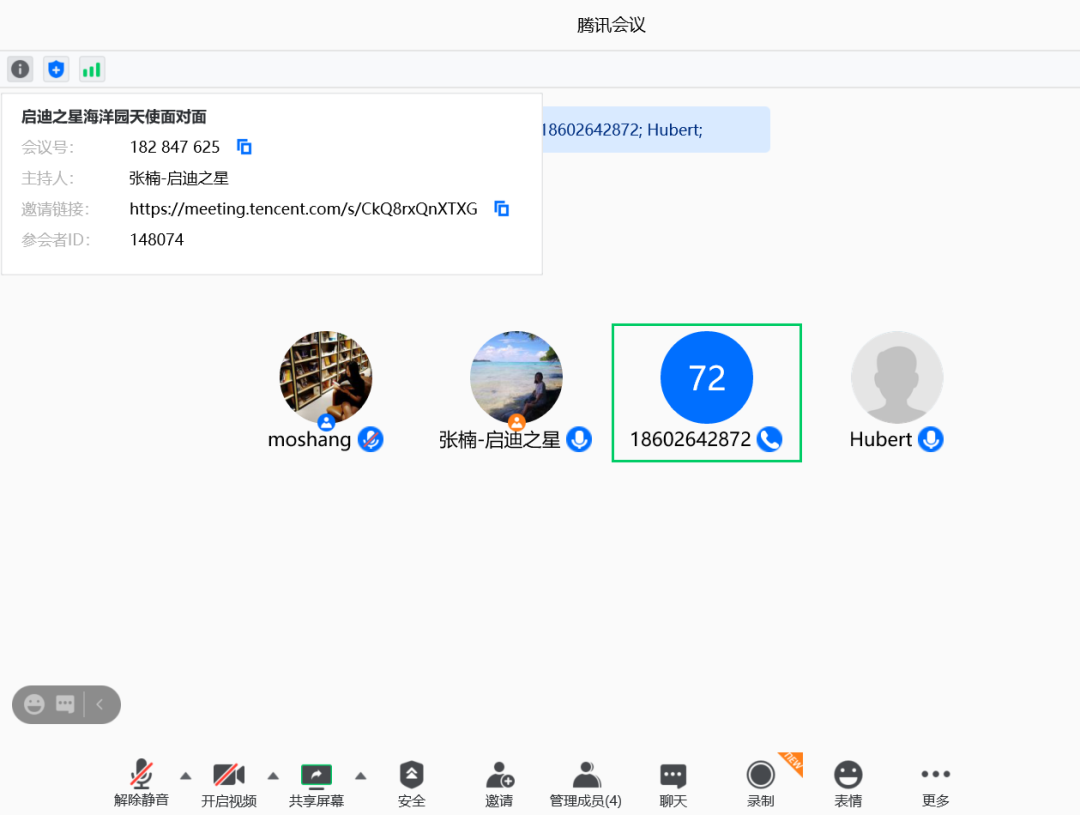This screenshot has height=815, width=1080.
Task: Click moshang's muted microphone icon
Action: tap(371, 440)
